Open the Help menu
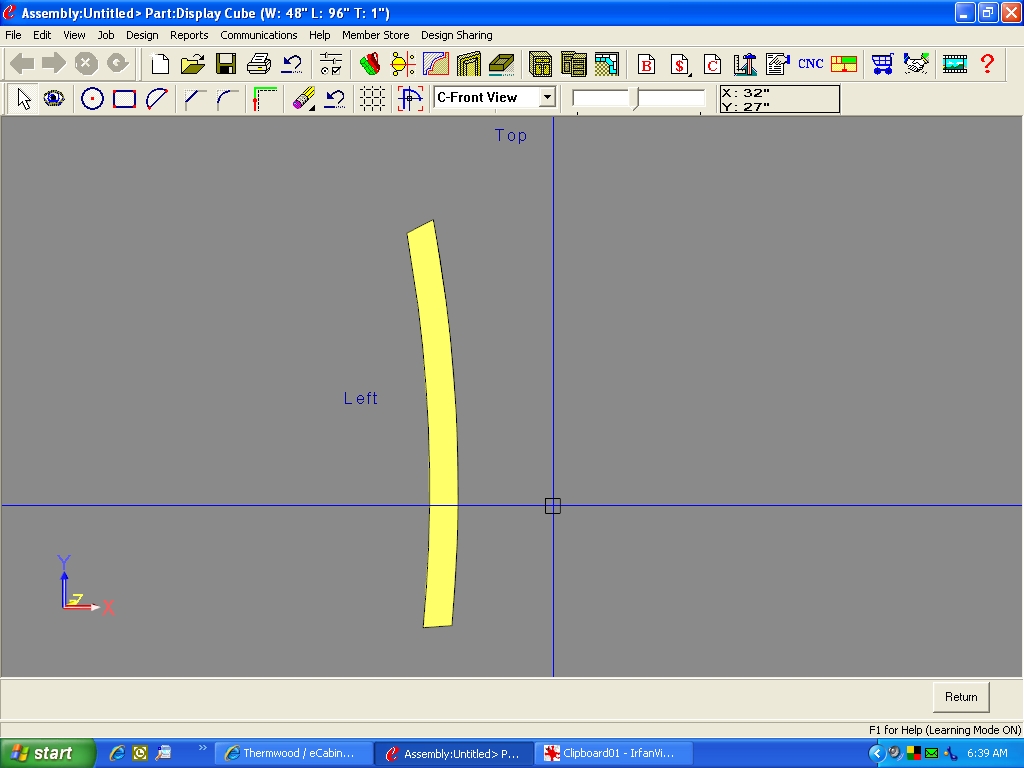 tap(319, 35)
